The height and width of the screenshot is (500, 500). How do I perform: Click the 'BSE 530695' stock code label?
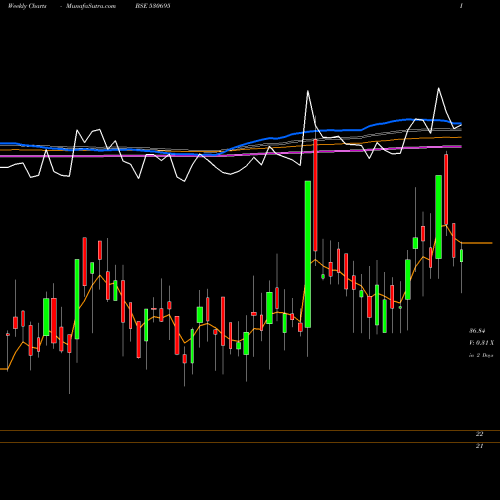[x=153, y=6]
